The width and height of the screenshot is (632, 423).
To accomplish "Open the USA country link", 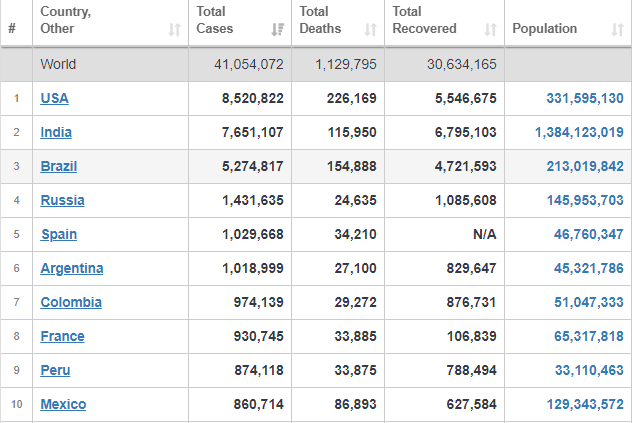I will point(54,98).
